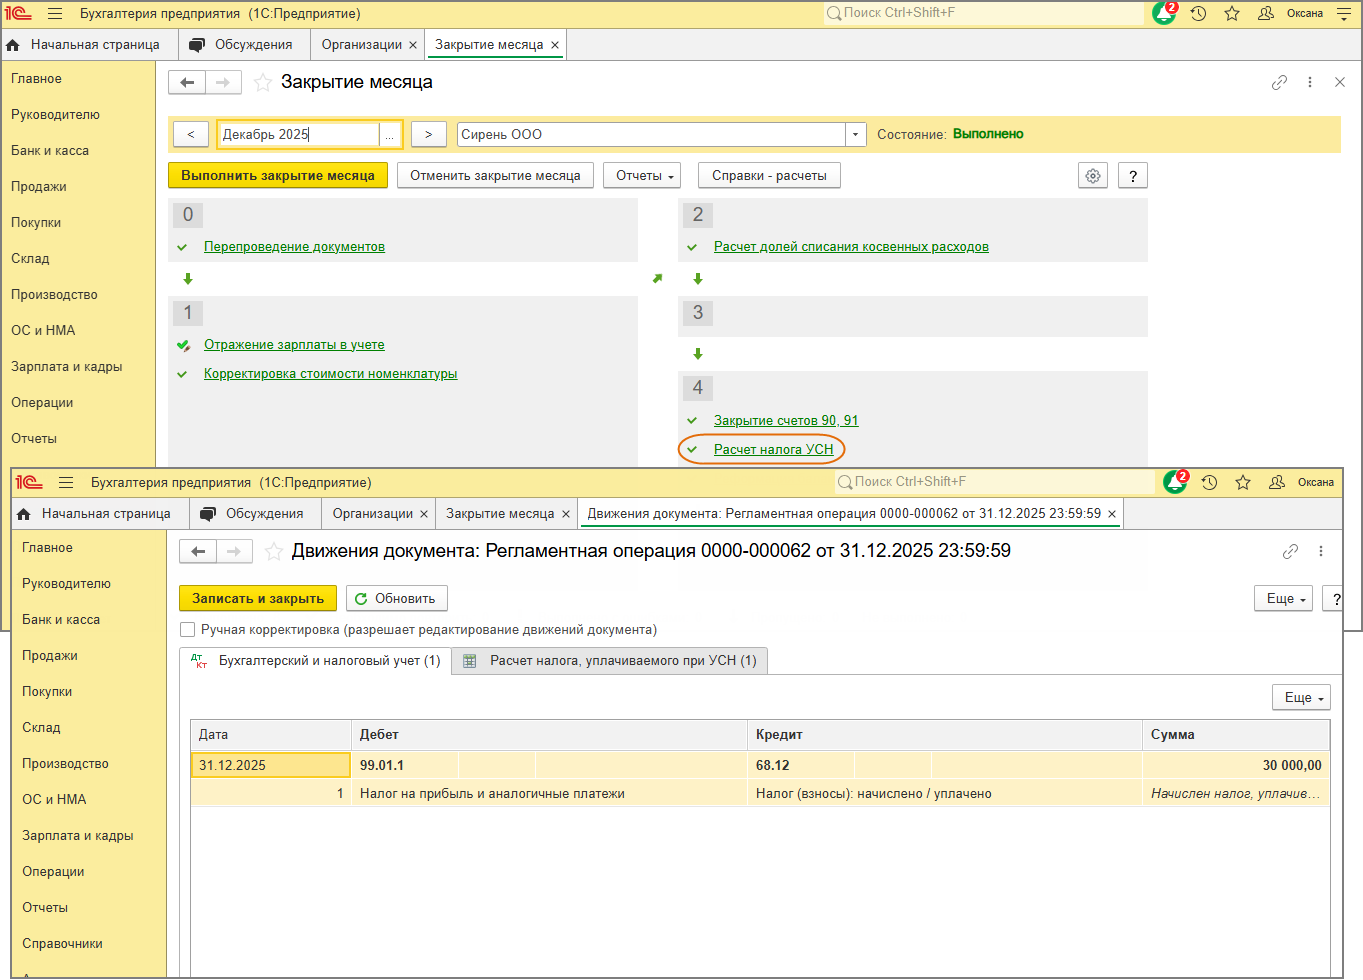
Task: Open Расчет долей списания косвенных расходов
Action: (x=851, y=247)
